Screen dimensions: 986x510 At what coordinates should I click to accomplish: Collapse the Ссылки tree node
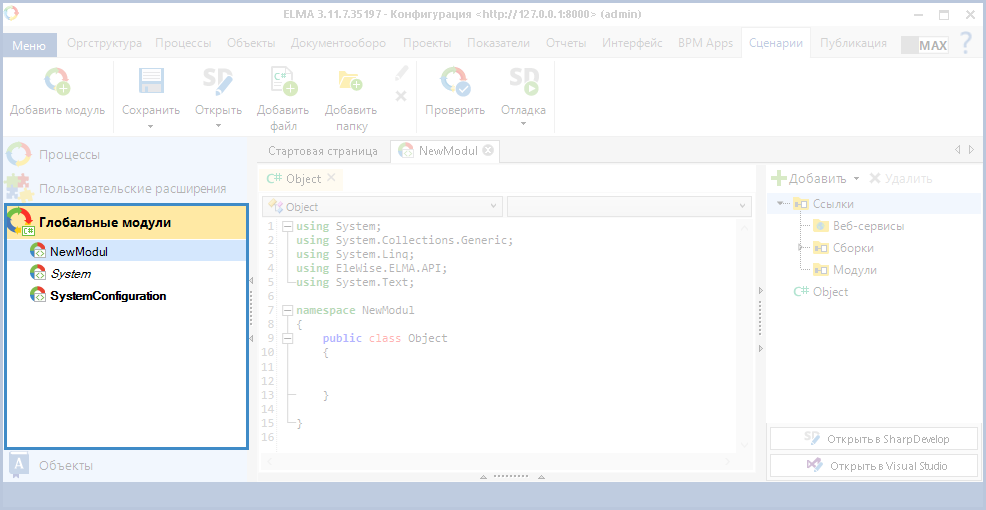click(x=780, y=204)
